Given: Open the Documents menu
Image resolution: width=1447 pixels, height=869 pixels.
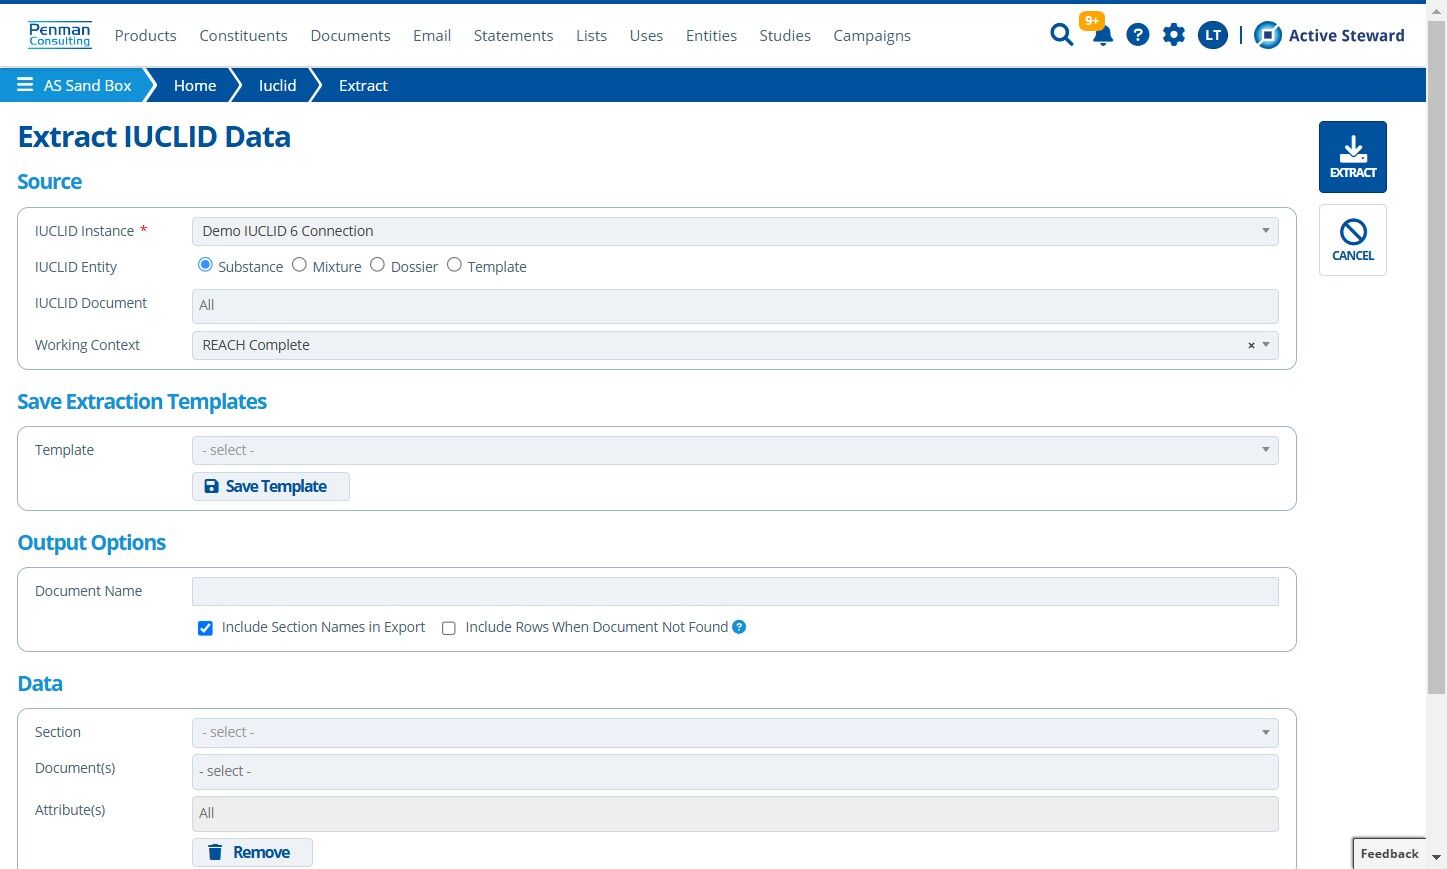Looking at the screenshot, I should 350,35.
